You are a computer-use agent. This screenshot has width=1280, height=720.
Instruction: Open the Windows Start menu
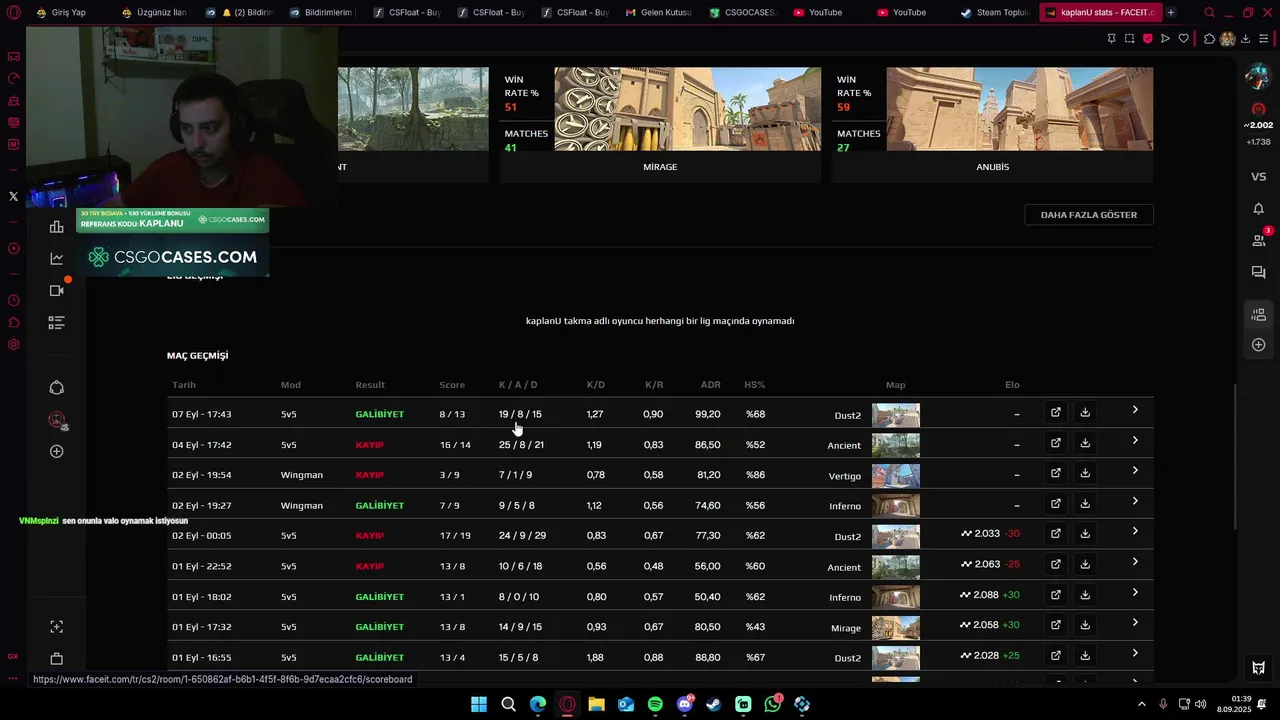coord(479,704)
